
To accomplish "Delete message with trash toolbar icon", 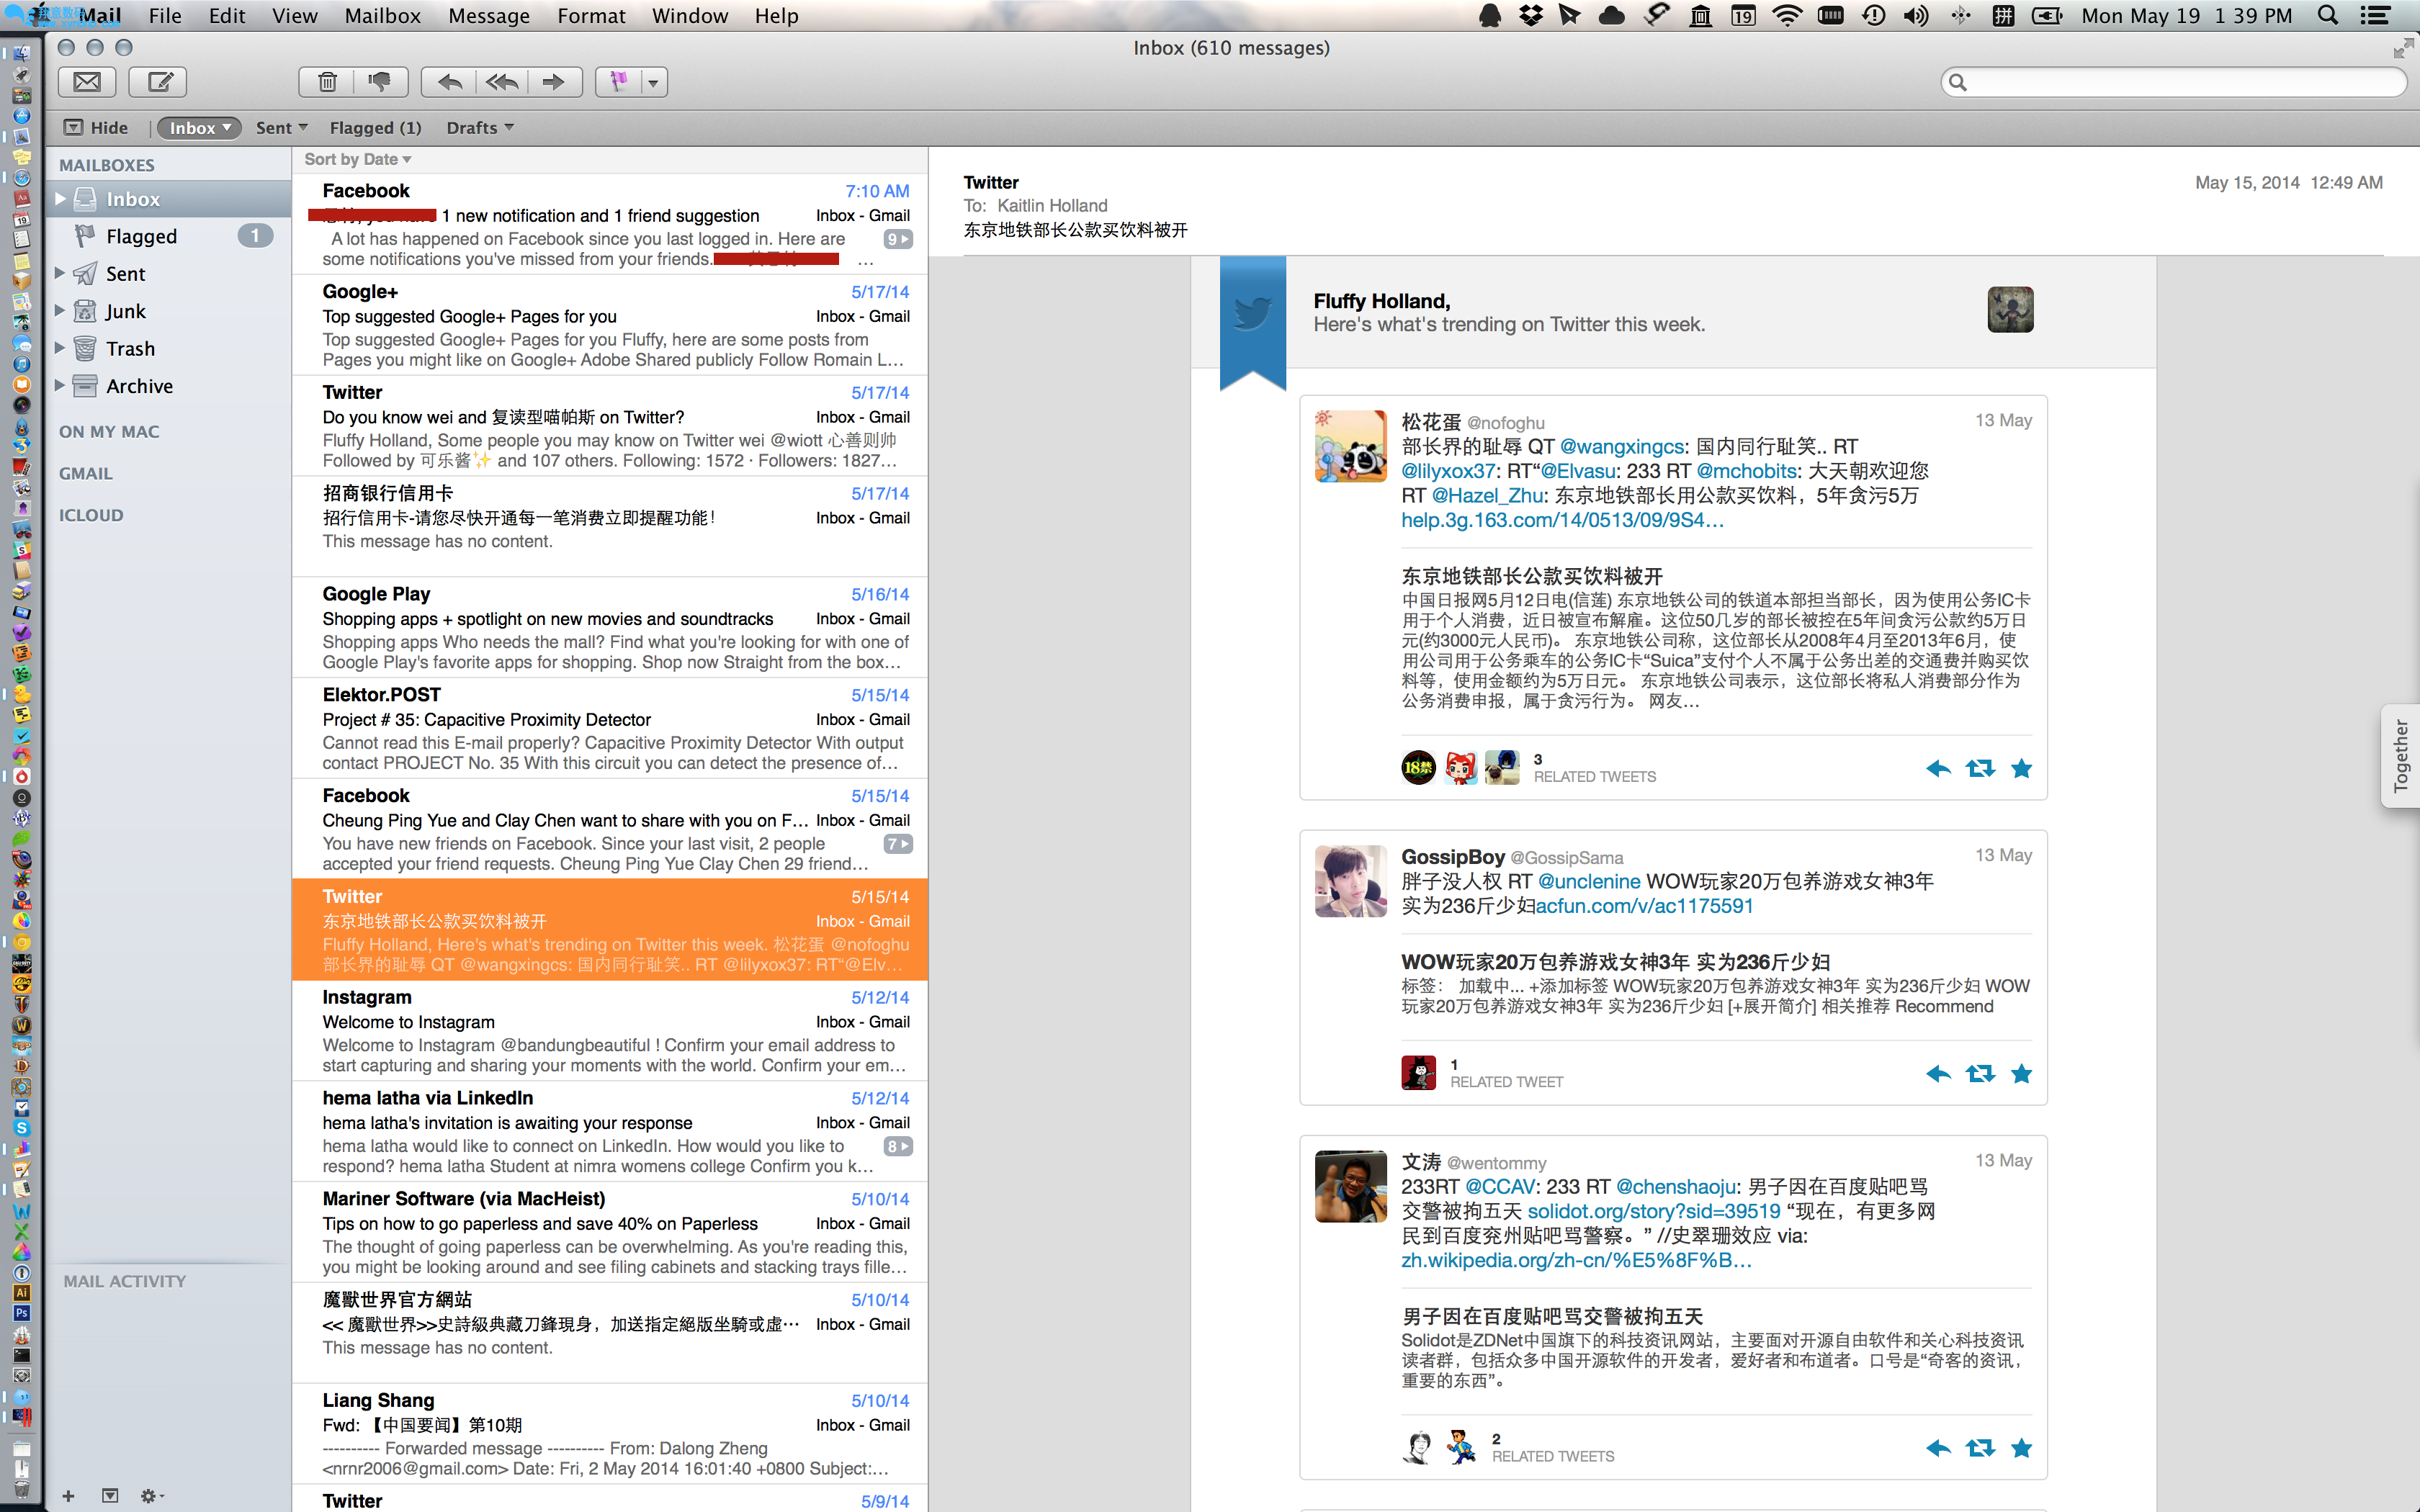I will point(327,82).
